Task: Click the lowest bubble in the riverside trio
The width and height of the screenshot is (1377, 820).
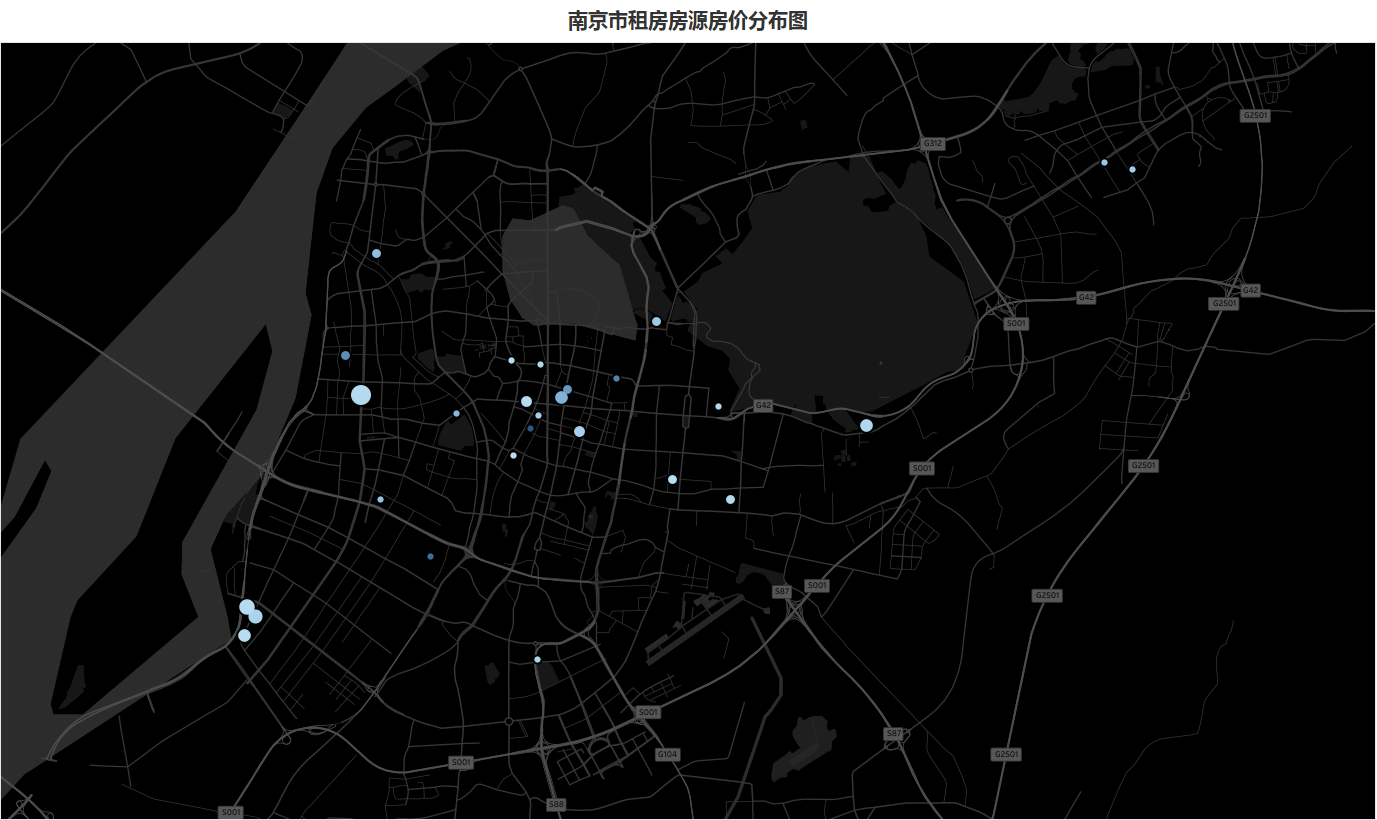Action: (244, 635)
